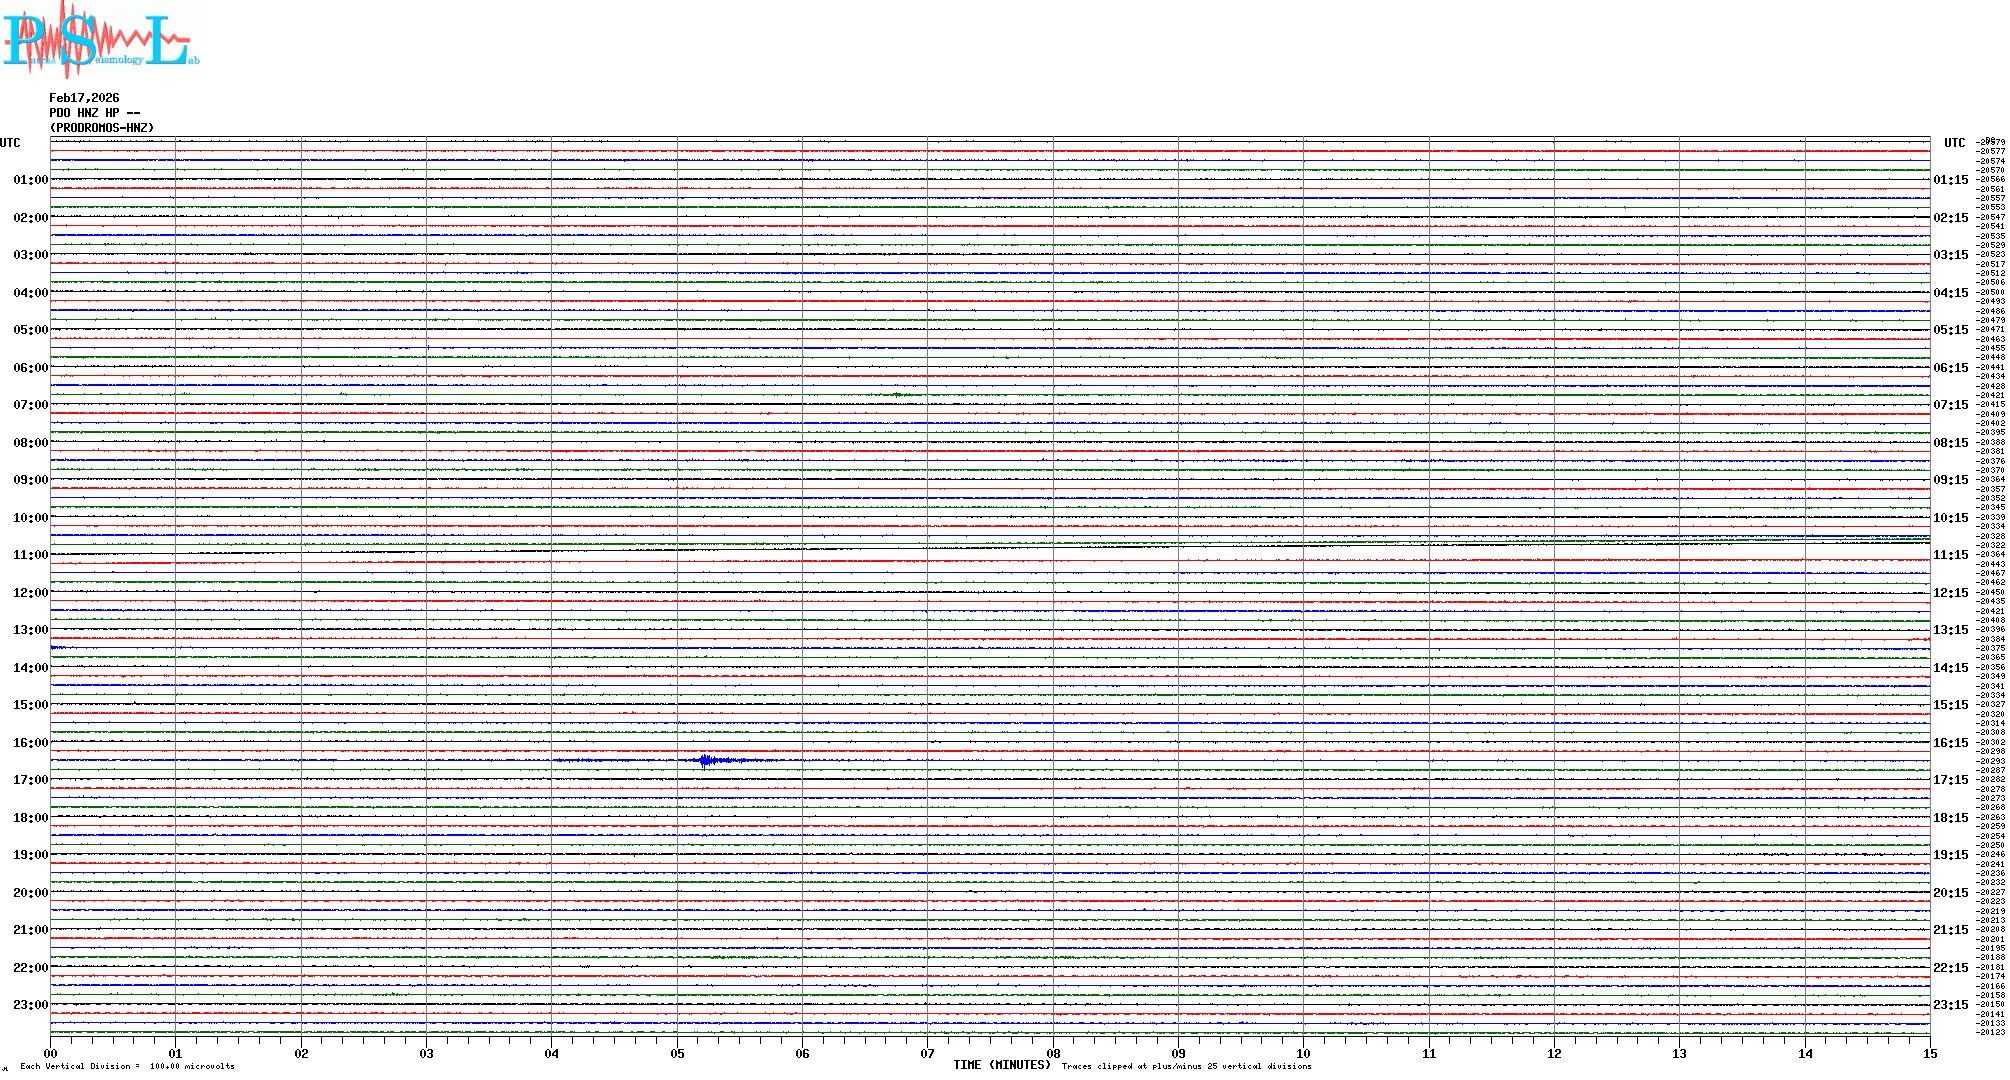The width and height of the screenshot is (2010, 1080).
Task: Click the 01:00 hour label on left
Action: (30, 180)
